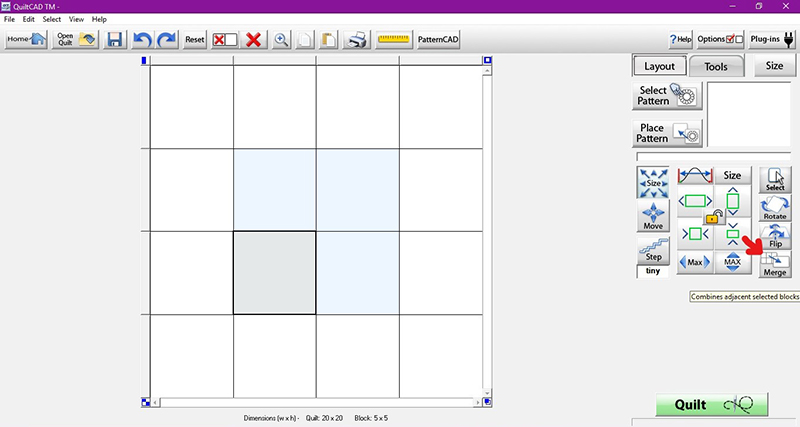Widen block with horizontal expand icon
The height and width of the screenshot is (427, 800).
click(x=695, y=201)
